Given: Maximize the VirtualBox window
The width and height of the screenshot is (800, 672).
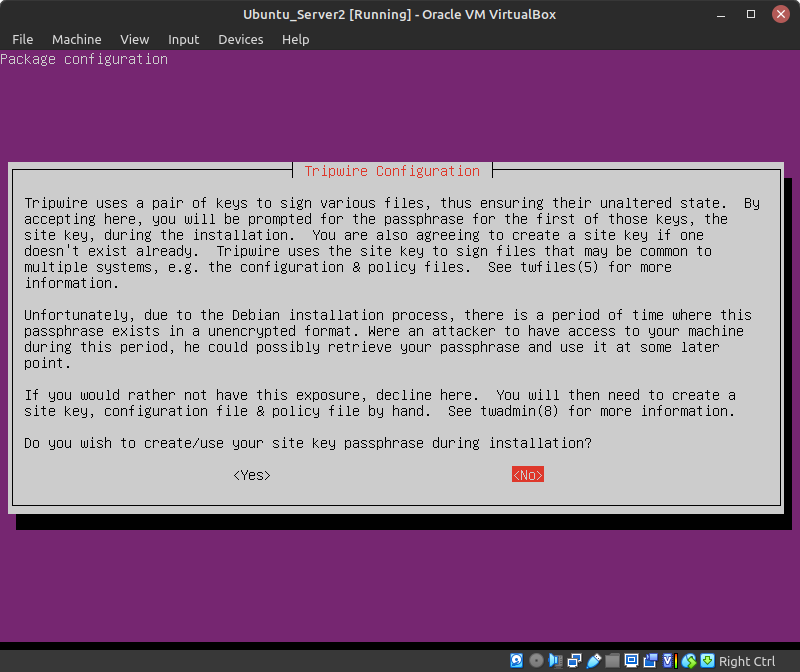Looking at the screenshot, I should [751, 14].
